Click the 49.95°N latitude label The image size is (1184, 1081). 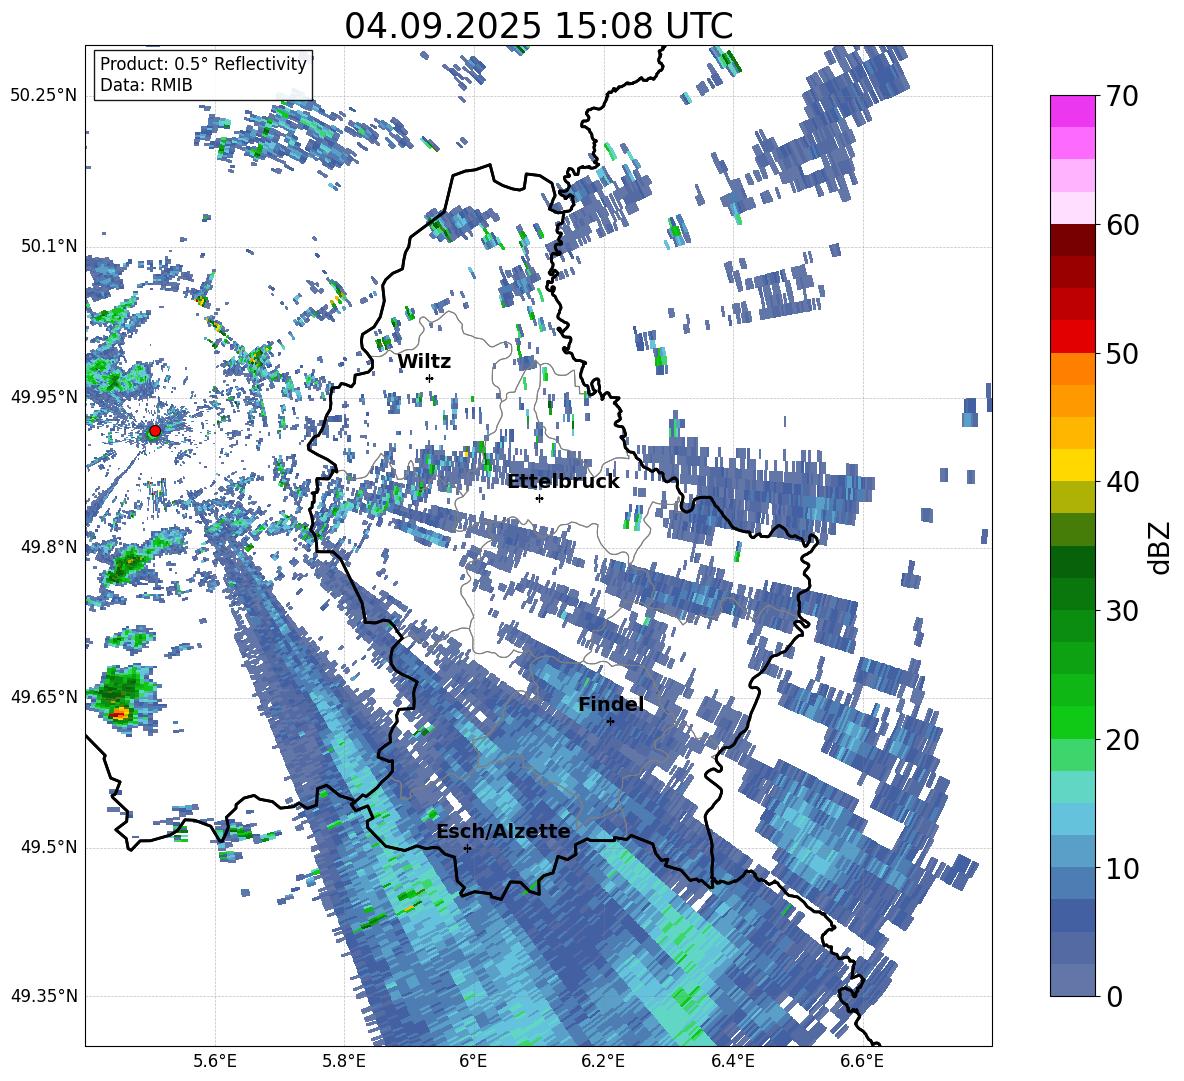click(44, 396)
